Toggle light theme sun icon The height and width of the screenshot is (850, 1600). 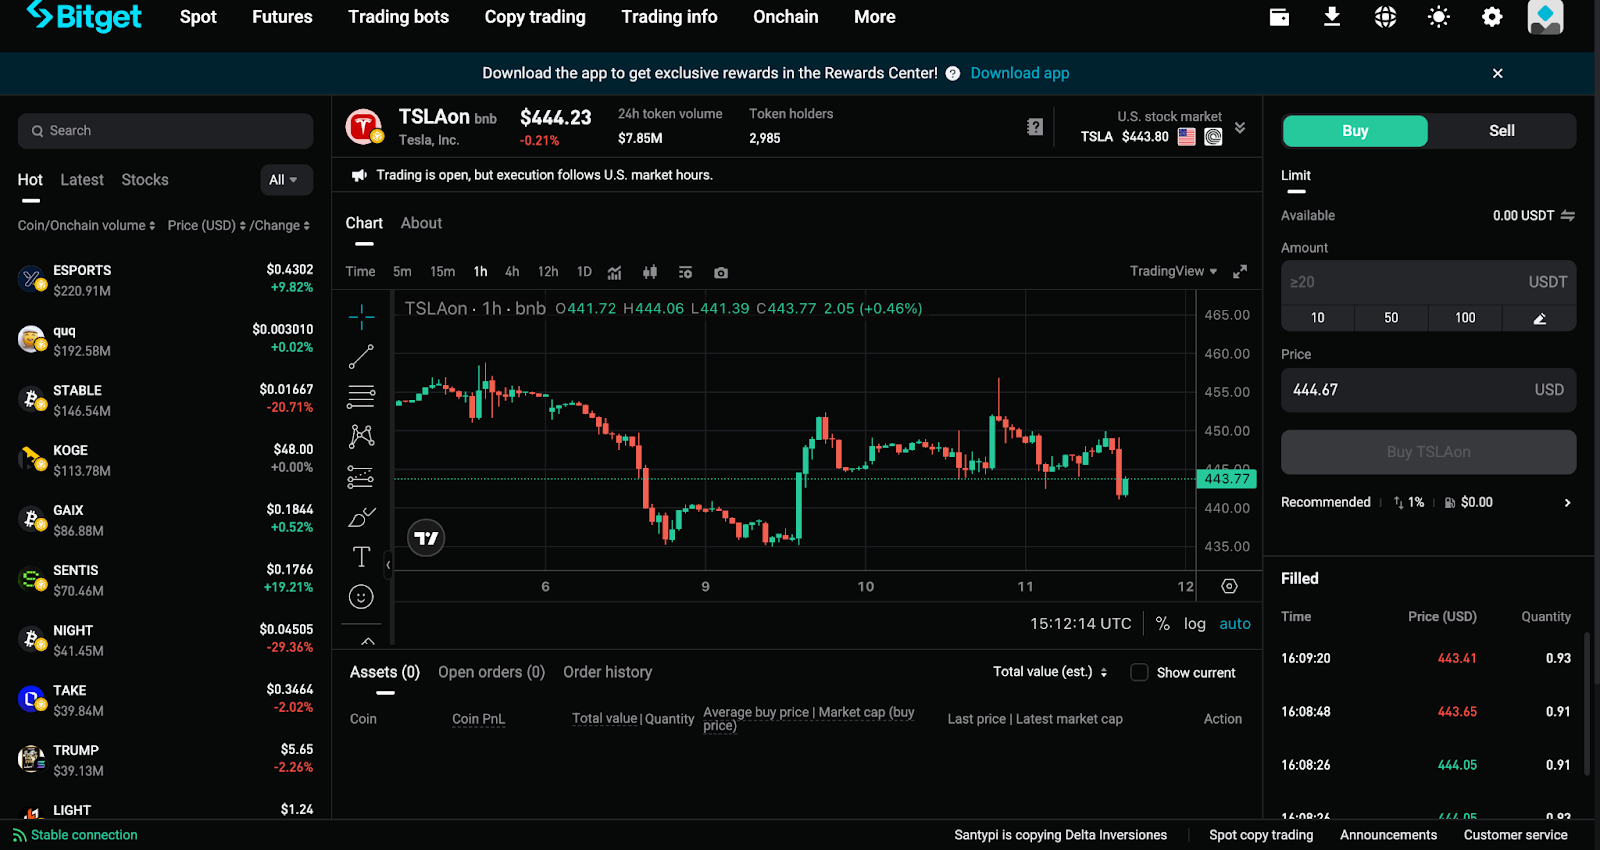pyautogui.click(x=1439, y=17)
